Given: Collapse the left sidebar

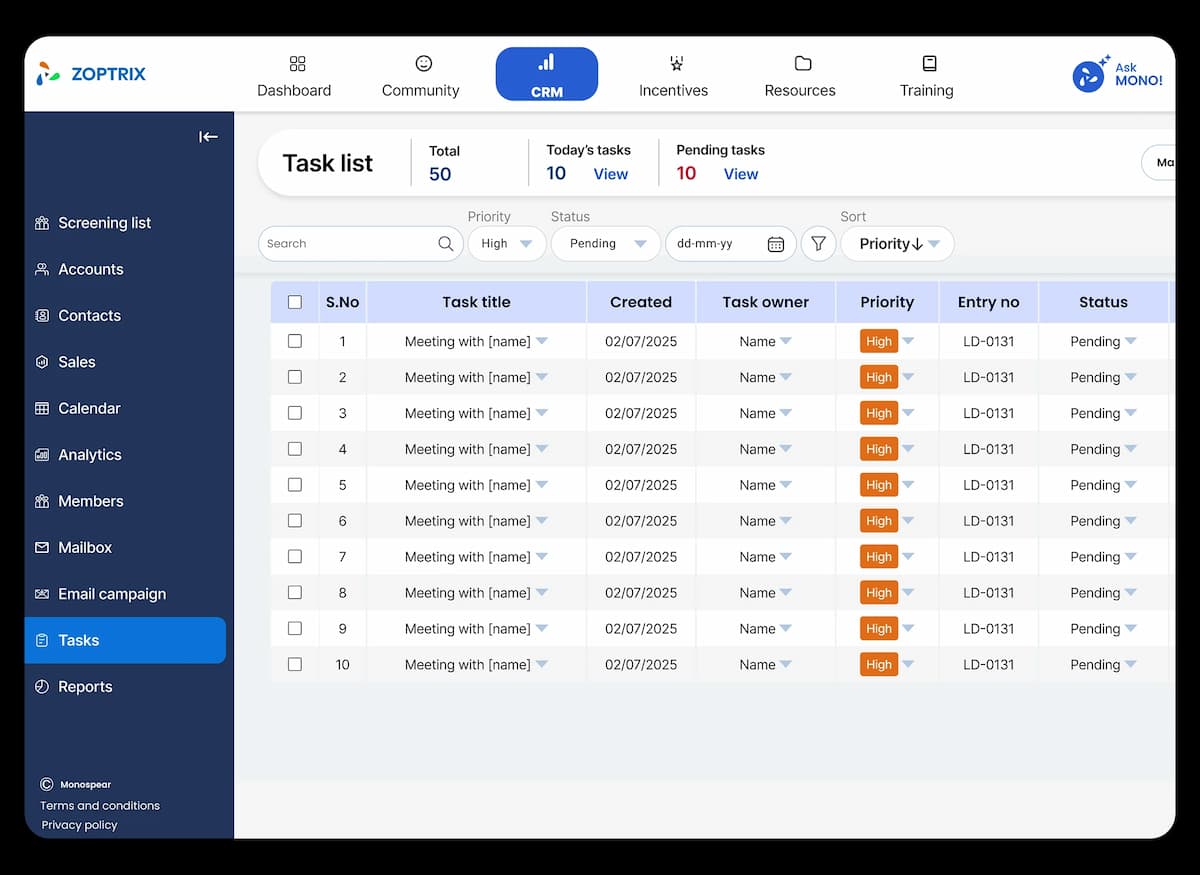Looking at the screenshot, I should [x=208, y=137].
